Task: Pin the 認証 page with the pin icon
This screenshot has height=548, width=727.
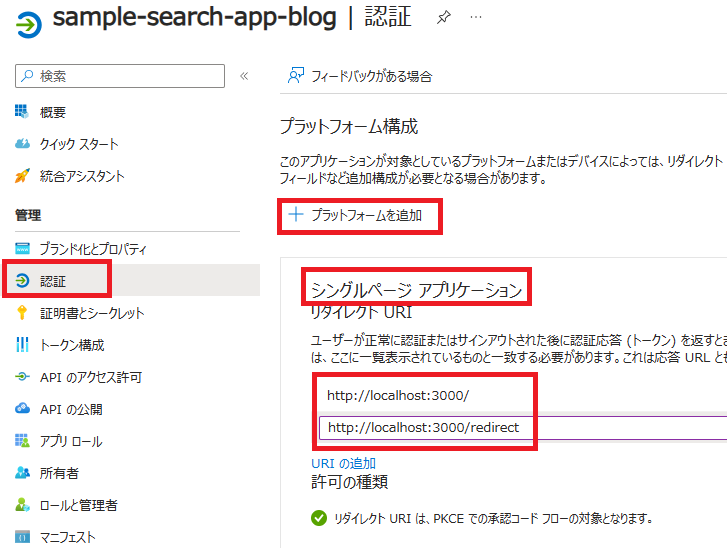Action: (444, 18)
